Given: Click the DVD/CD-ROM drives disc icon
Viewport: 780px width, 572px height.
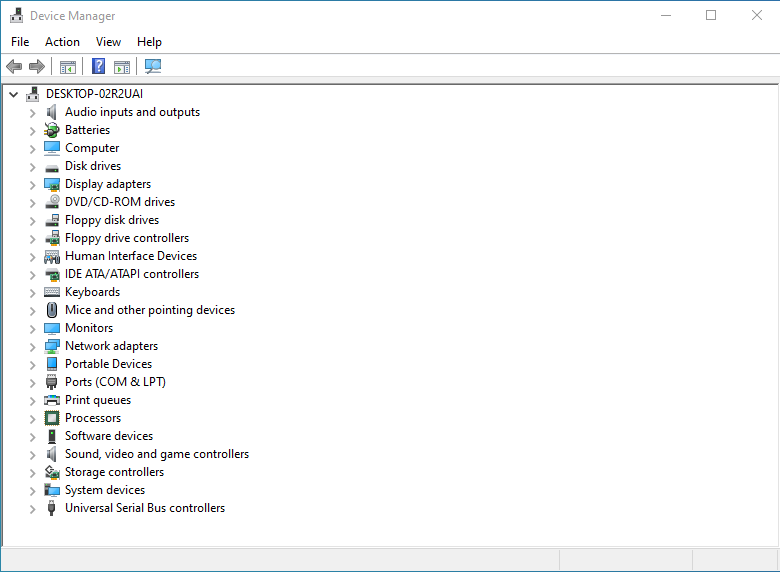Looking at the screenshot, I should (52, 202).
